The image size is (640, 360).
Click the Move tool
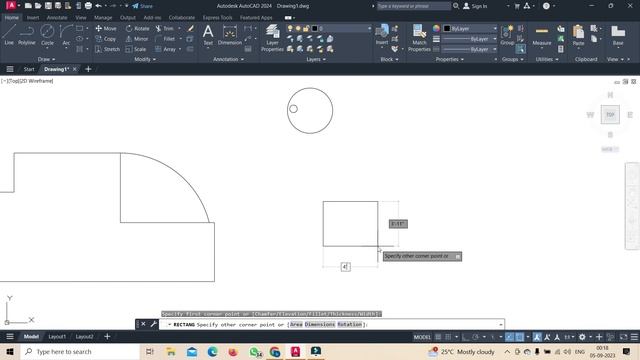[x=106, y=29]
